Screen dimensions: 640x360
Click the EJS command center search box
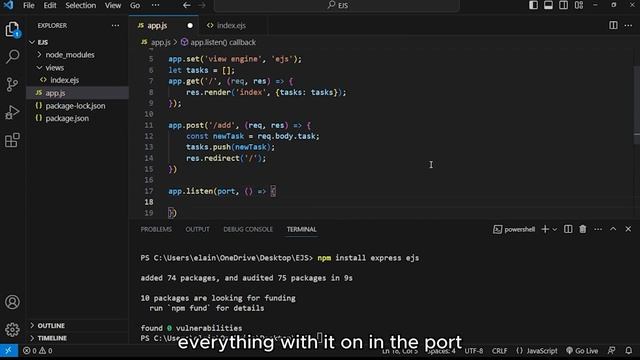pos(337,5)
